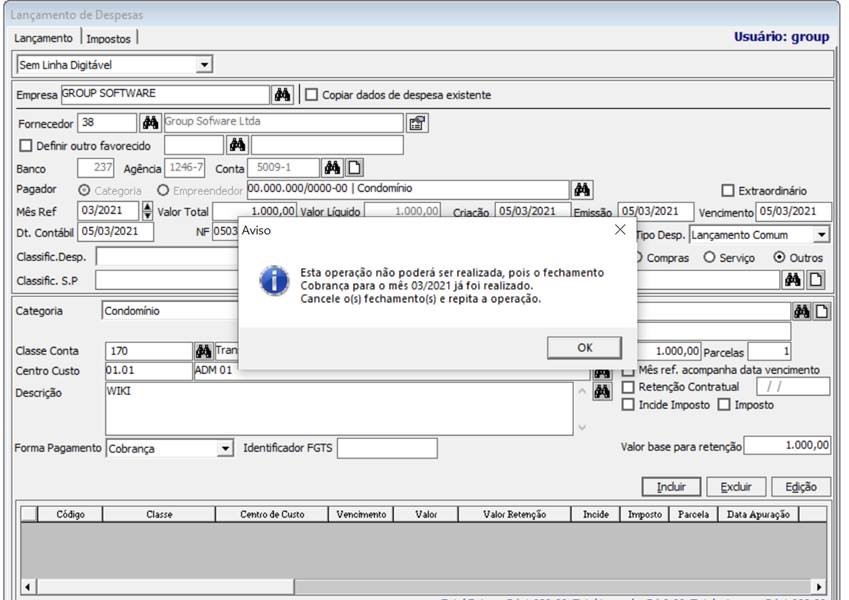
Task: Click the Mês Ref spinner arrows
Action: 147,211
